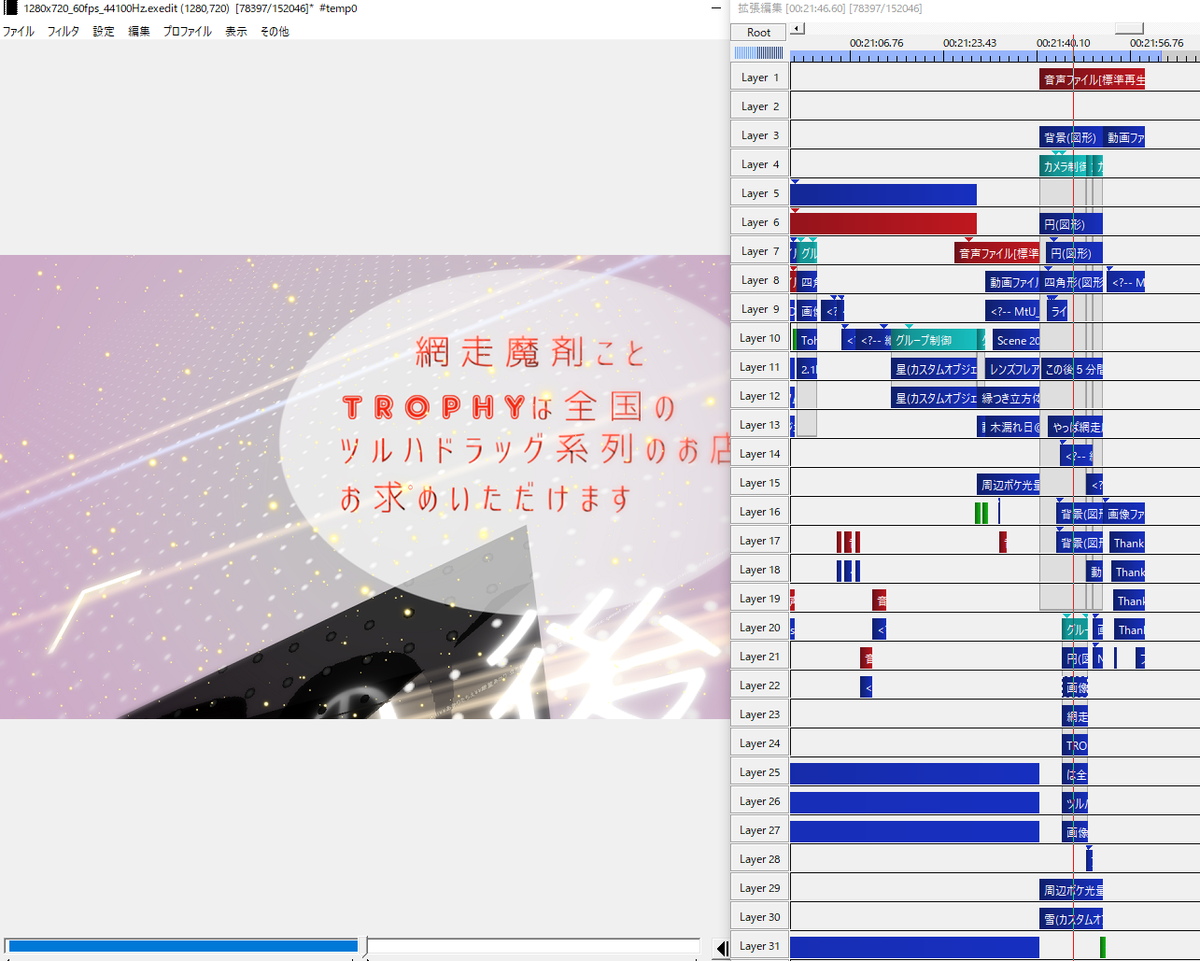Viewport: 1200px width, 961px height.
Task: Select グループ制御 object on Layer 10
Action: [x=932, y=341]
